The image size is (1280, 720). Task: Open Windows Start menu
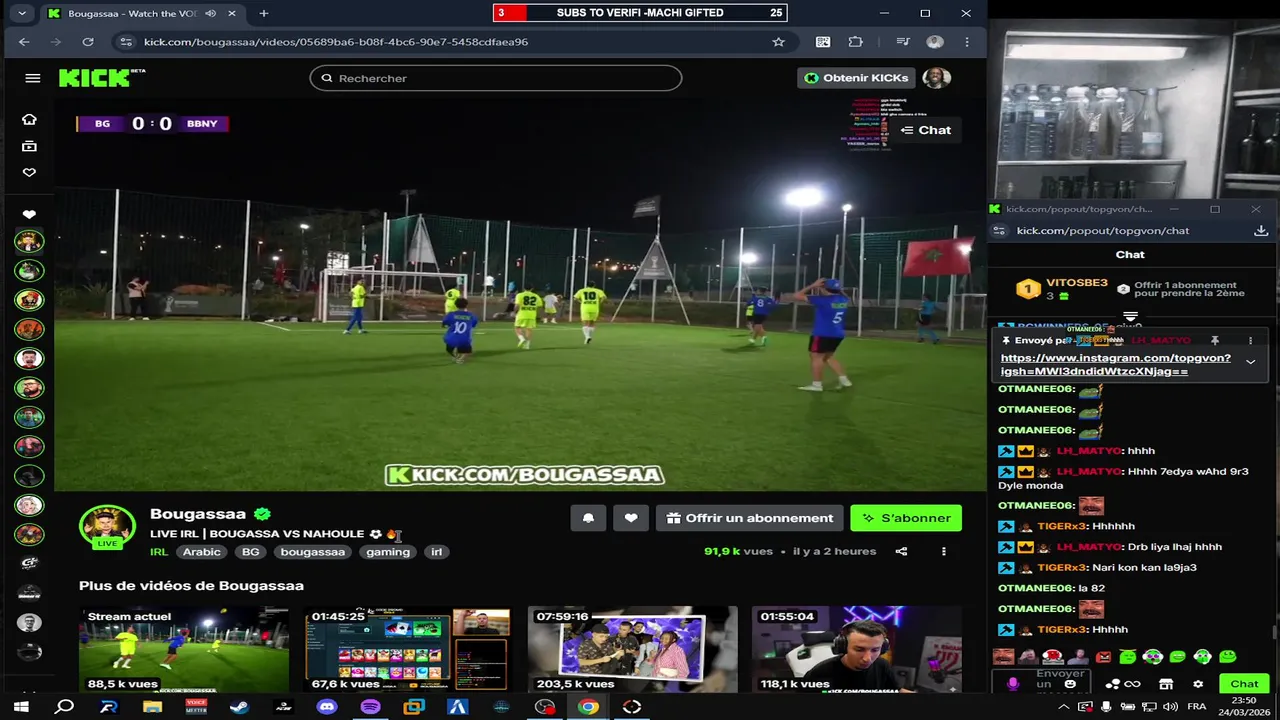click(20, 707)
